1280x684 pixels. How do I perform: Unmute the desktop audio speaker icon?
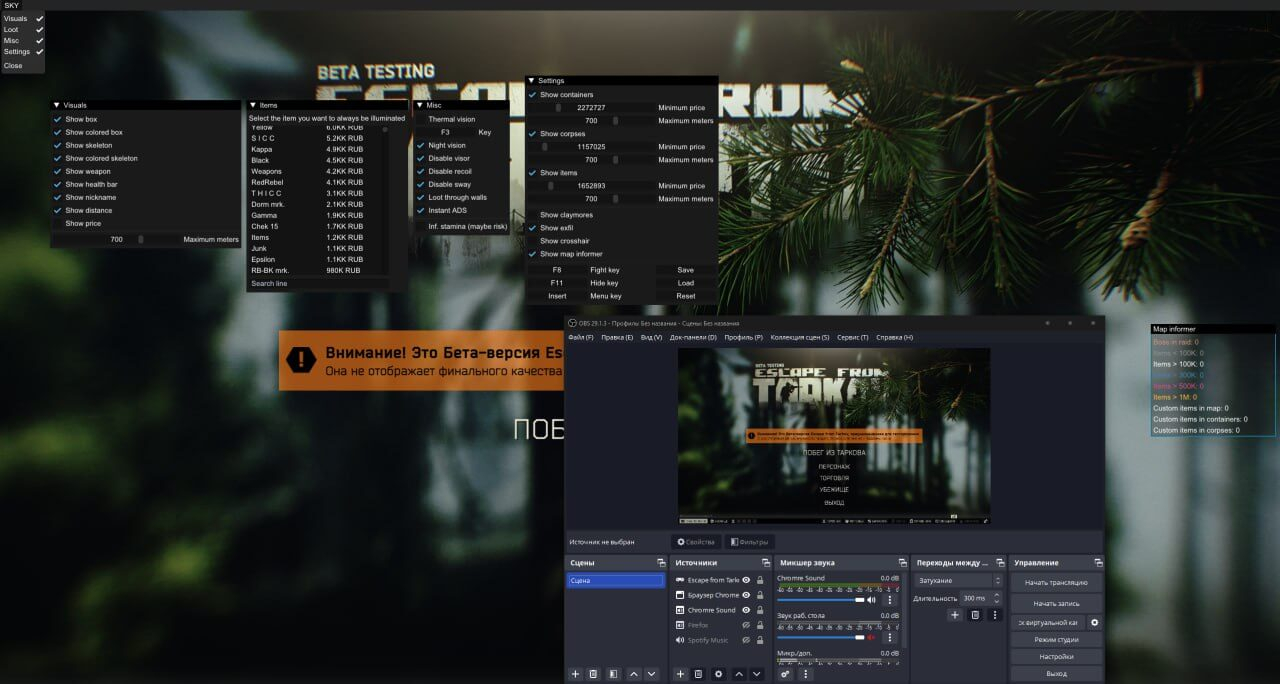pos(871,636)
